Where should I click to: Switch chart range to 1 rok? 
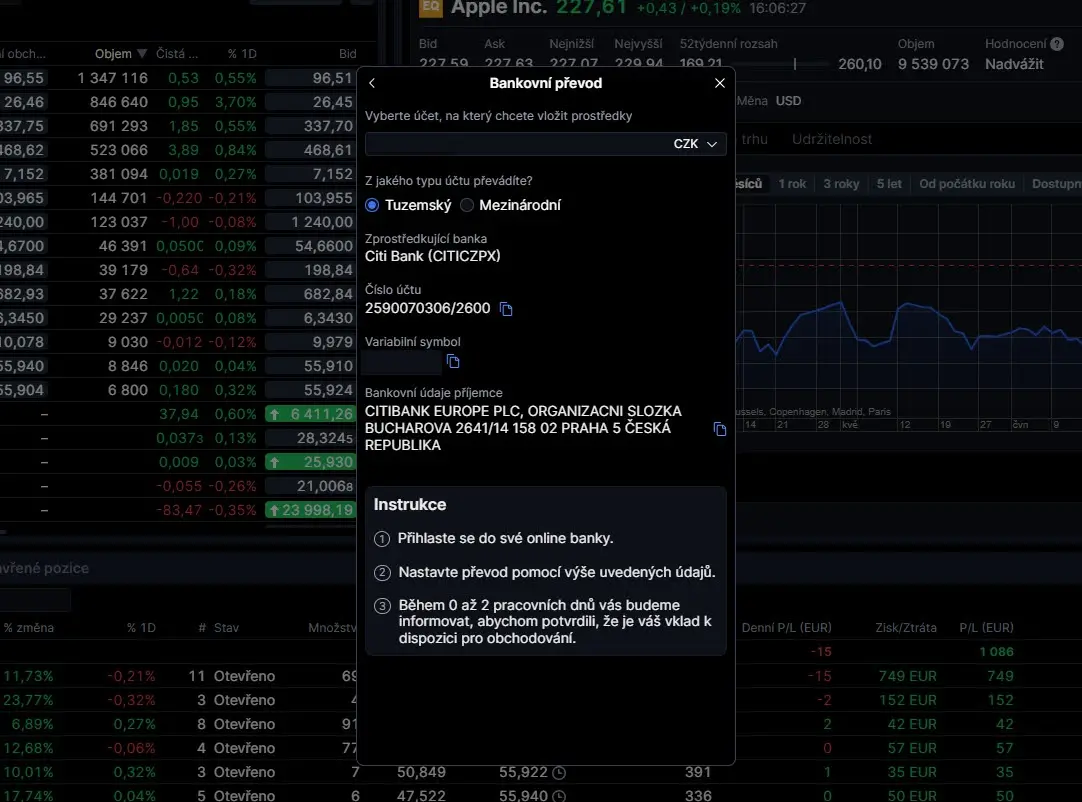pyautogui.click(x=792, y=184)
